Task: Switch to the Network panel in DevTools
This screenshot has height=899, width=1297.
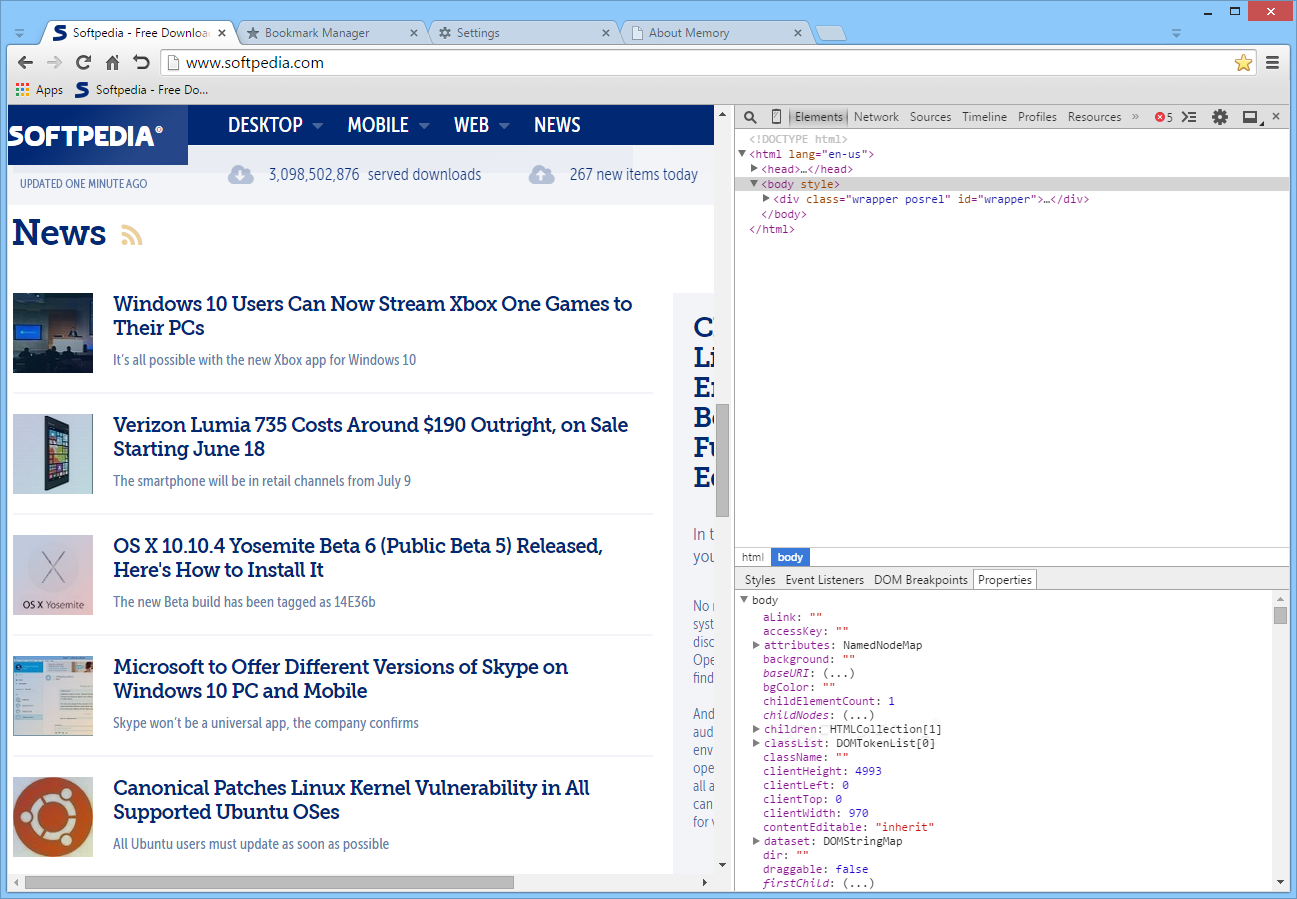Action: pos(876,117)
